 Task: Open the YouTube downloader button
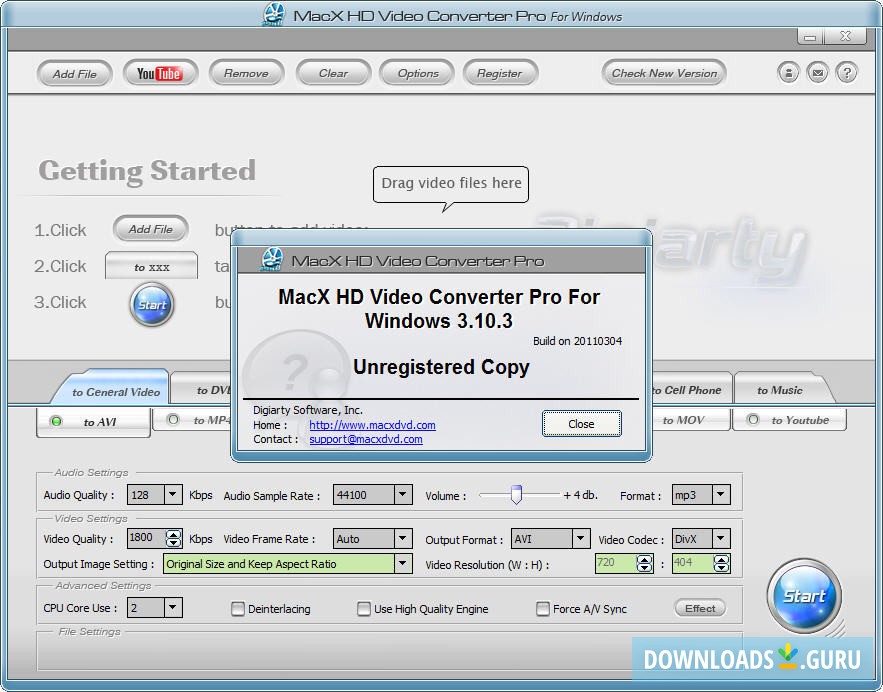(x=160, y=73)
